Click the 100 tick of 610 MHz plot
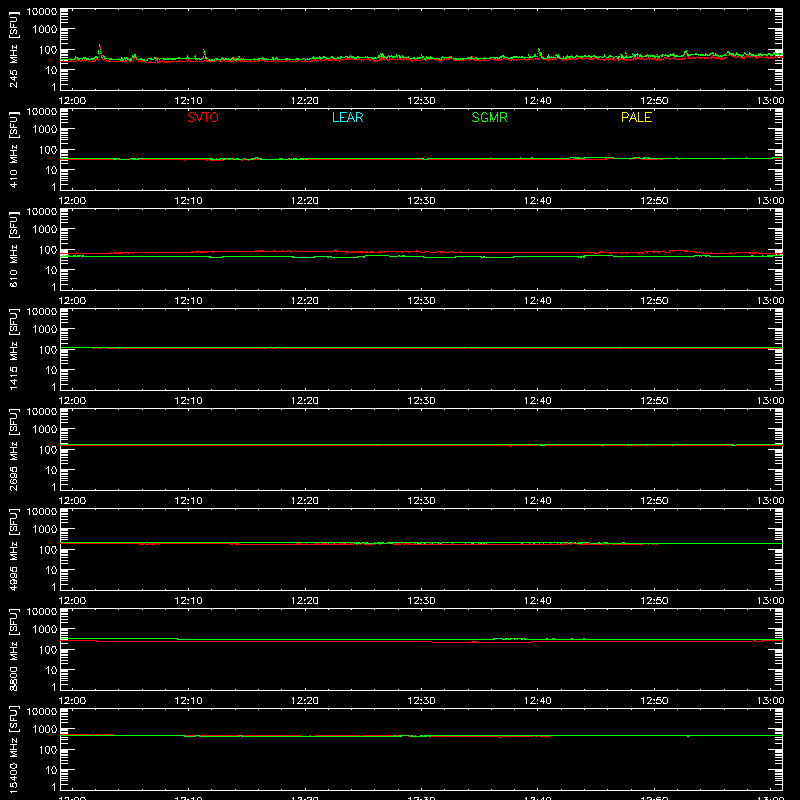The image size is (800, 800). (x=48, y=250)
